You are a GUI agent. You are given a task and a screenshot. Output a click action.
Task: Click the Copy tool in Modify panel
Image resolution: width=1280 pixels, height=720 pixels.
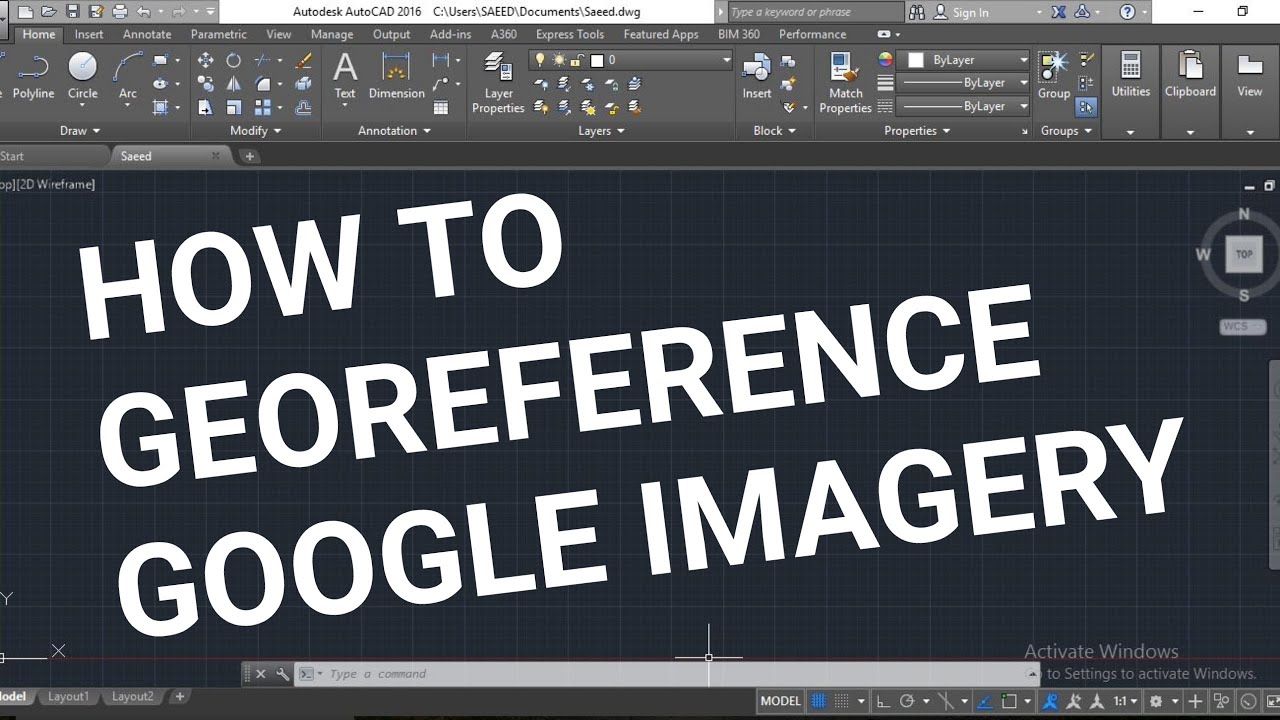pos(205,84)
